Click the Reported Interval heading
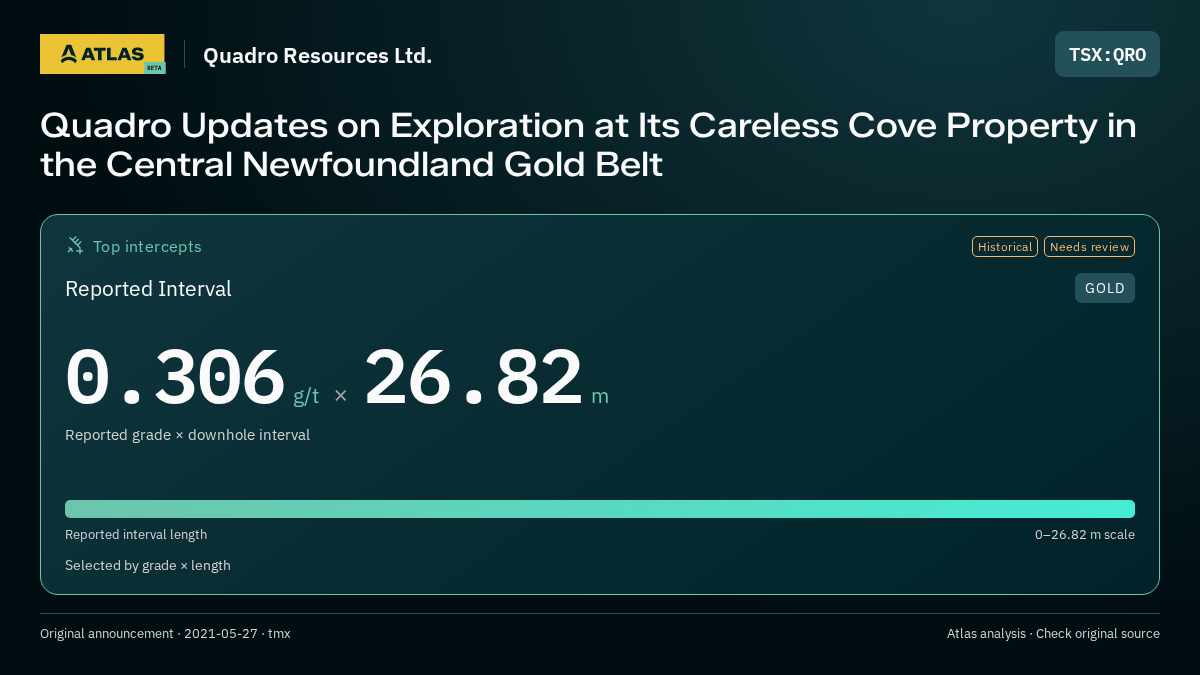This screenshot has width=1200, height=675. [148, 289]
